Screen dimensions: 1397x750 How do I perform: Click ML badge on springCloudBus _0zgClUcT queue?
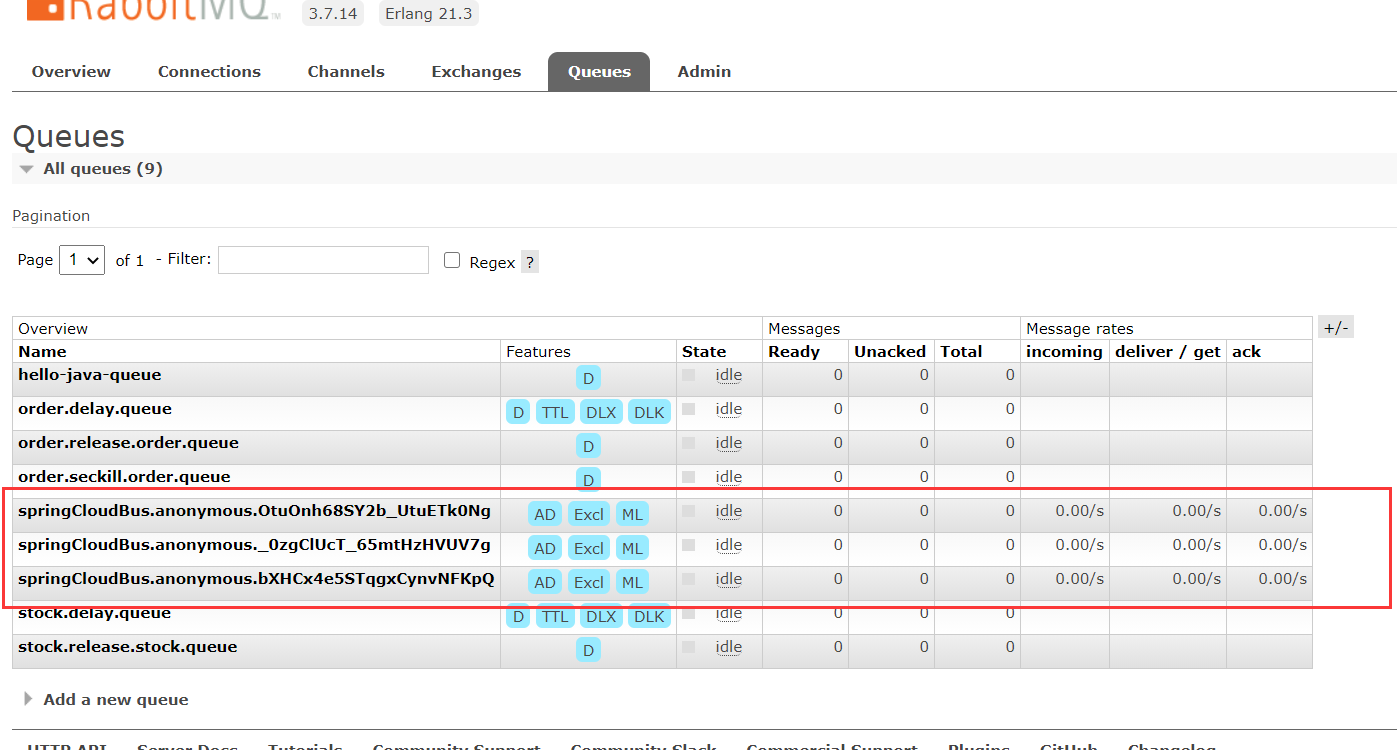coord(632,548)
